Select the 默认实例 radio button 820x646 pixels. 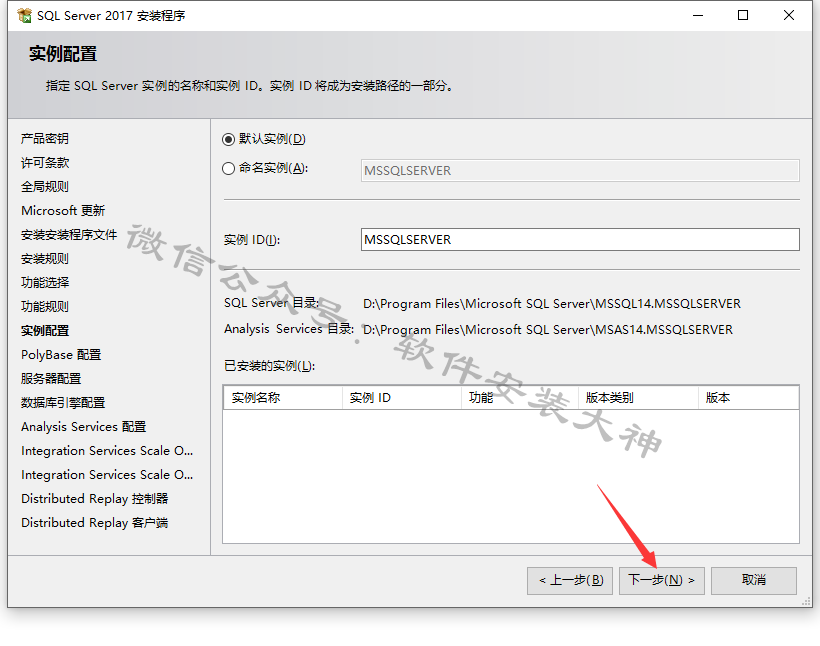click(x=228, y=139)
